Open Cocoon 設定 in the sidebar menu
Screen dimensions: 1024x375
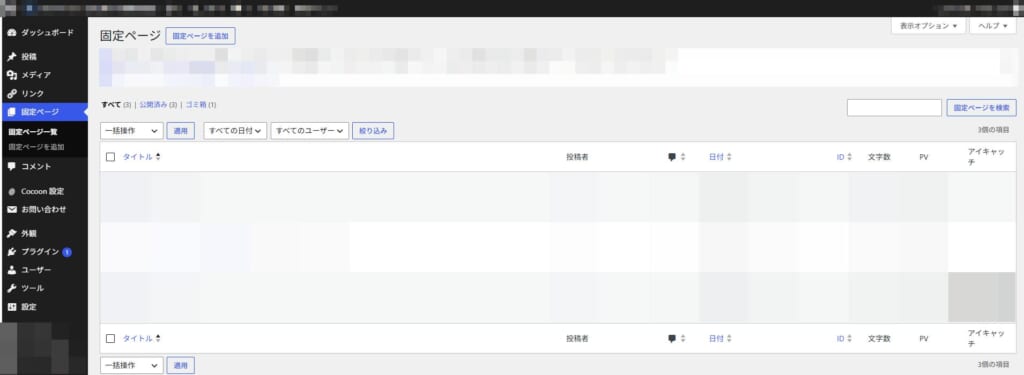(x=42, y=191)
